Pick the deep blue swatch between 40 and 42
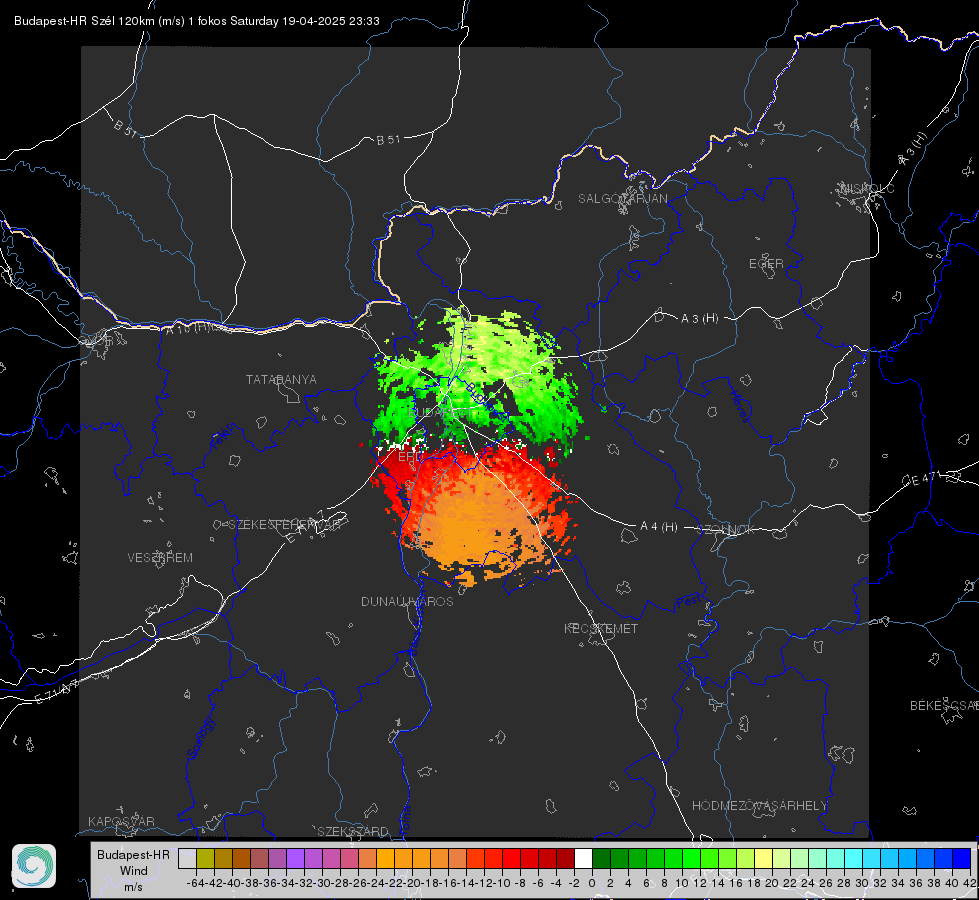 coord(962,858)
